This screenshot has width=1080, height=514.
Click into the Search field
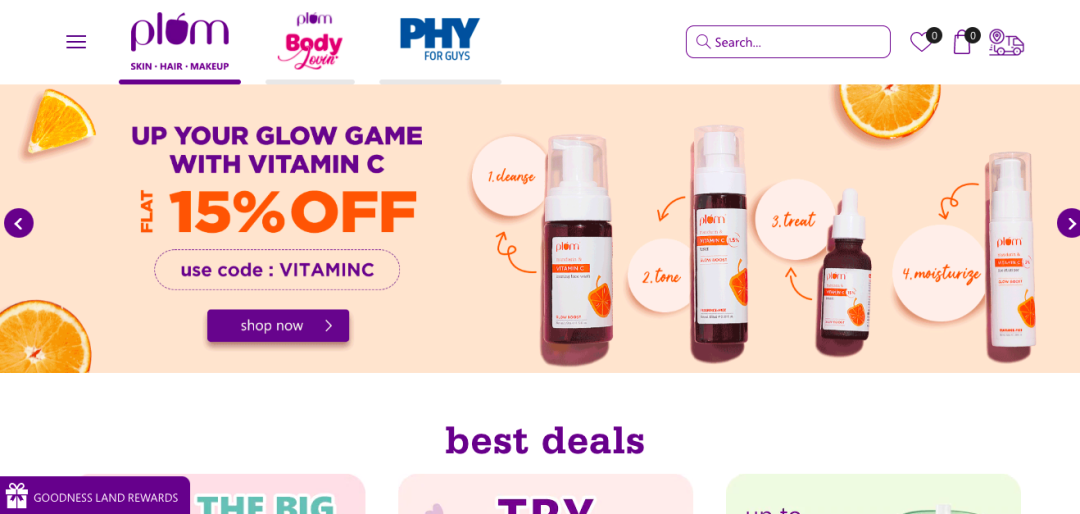[x=788, y=42]
